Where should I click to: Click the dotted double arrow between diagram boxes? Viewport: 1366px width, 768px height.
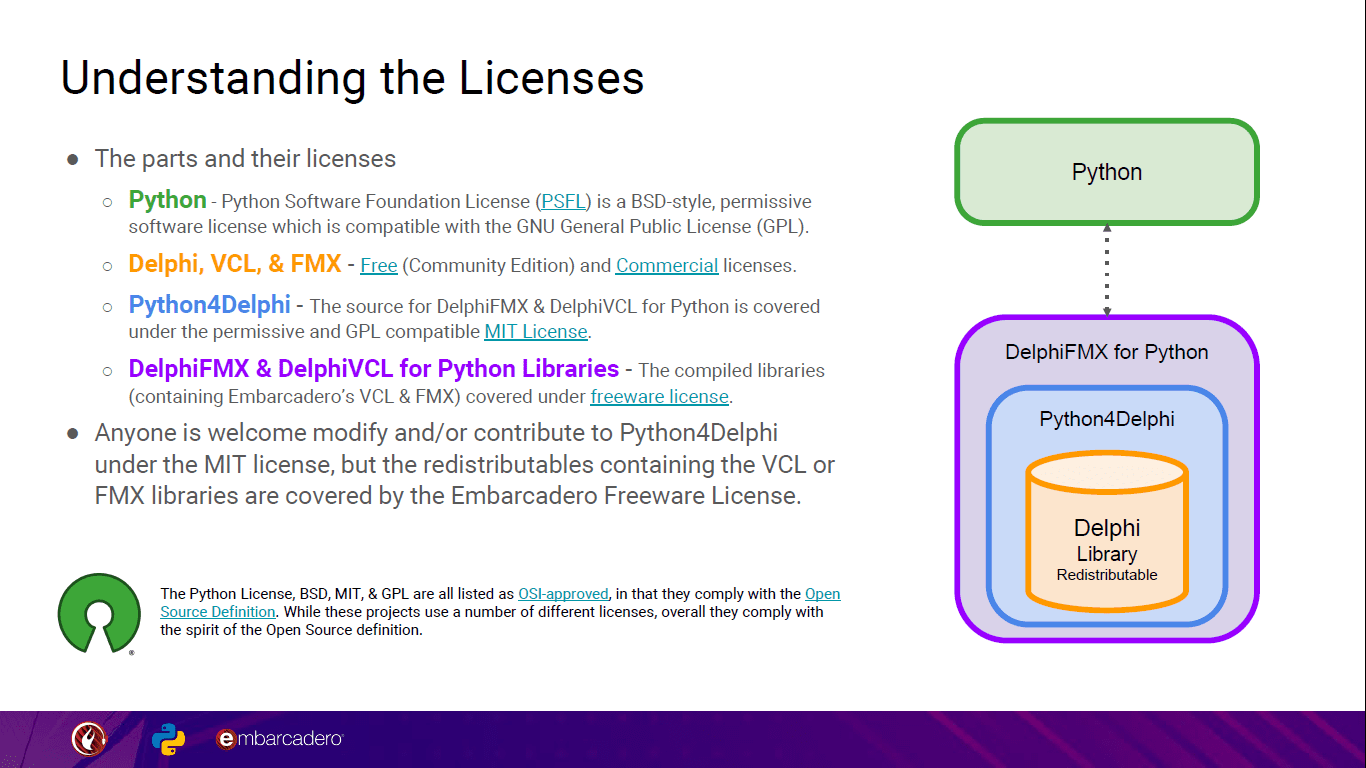tap(1107, 270)
